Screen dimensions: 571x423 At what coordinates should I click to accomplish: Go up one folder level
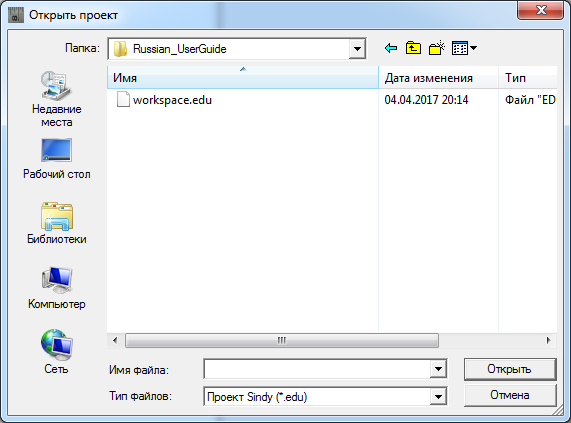(413, 48)
